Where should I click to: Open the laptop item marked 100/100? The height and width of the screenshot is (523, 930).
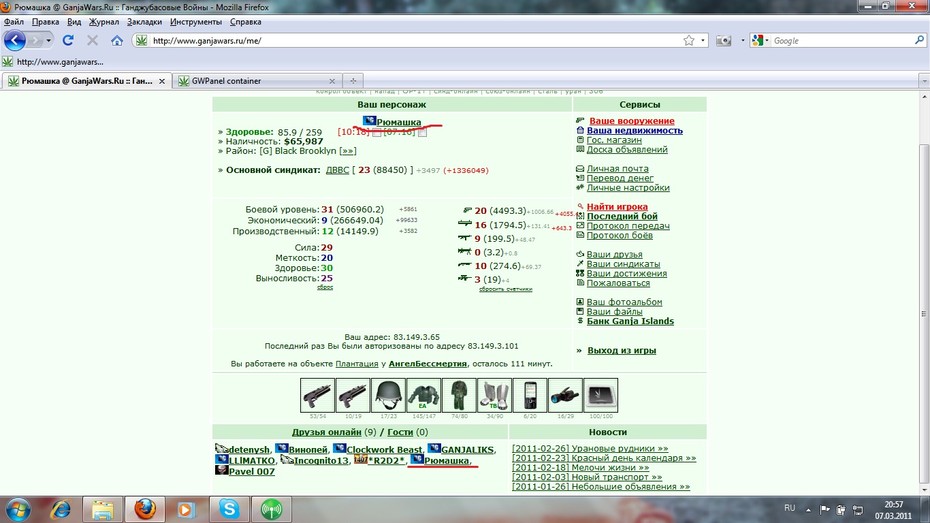(601, 395)
